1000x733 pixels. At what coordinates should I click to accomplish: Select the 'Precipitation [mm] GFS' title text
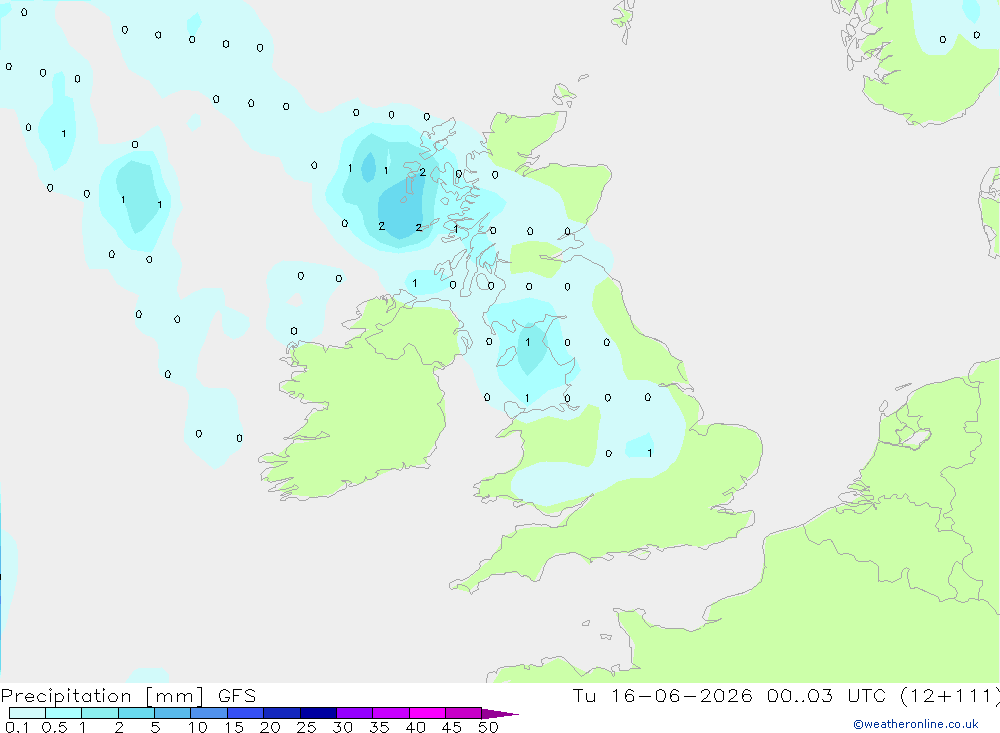click(x=128, y=696)
